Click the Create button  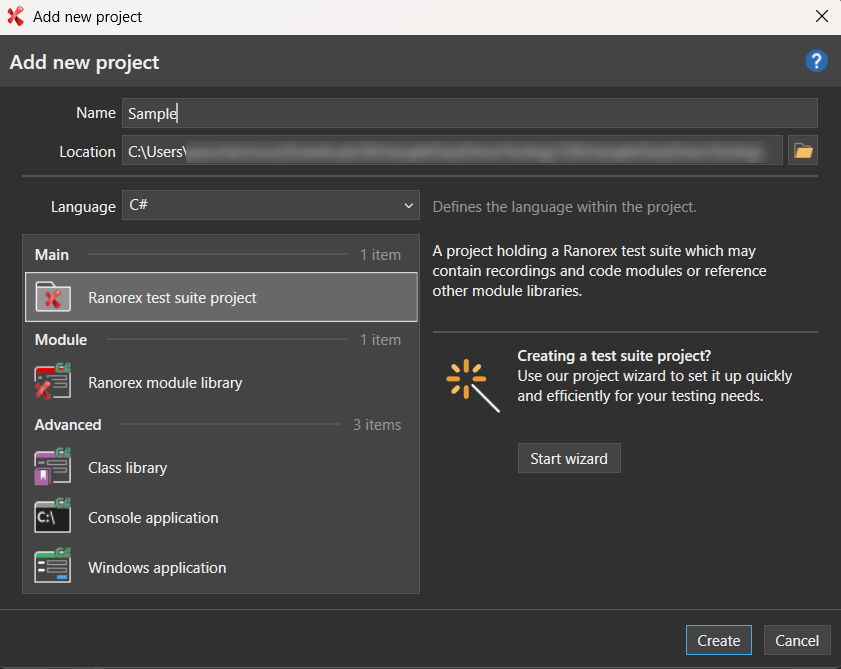click(x=718, y=640)
